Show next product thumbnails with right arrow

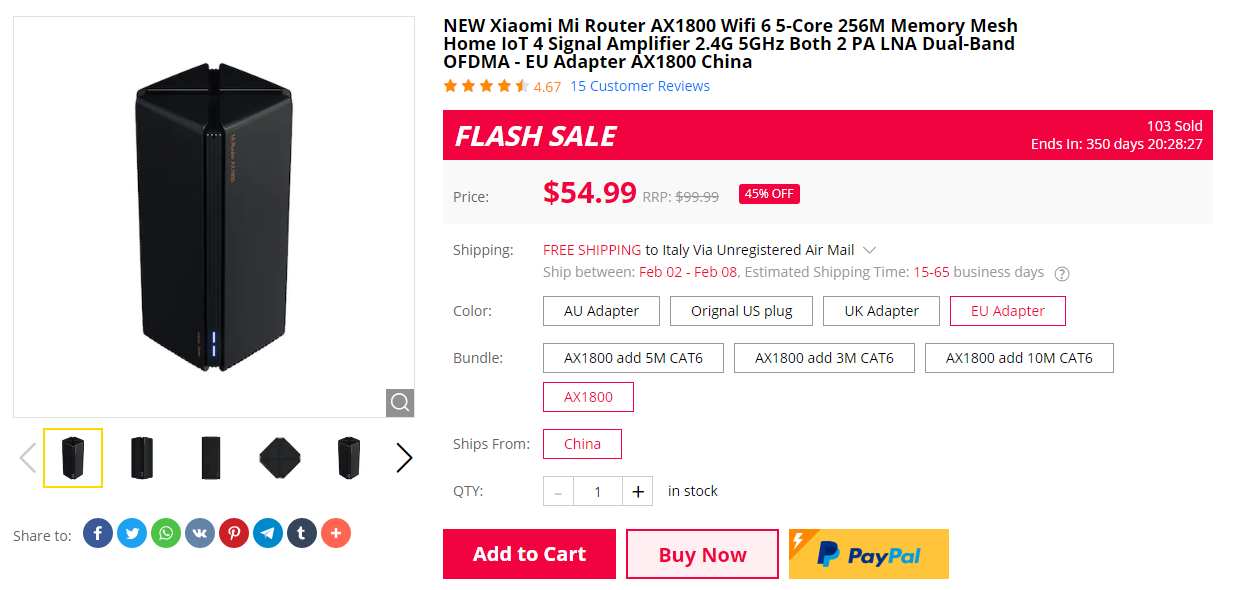[404, 457]
